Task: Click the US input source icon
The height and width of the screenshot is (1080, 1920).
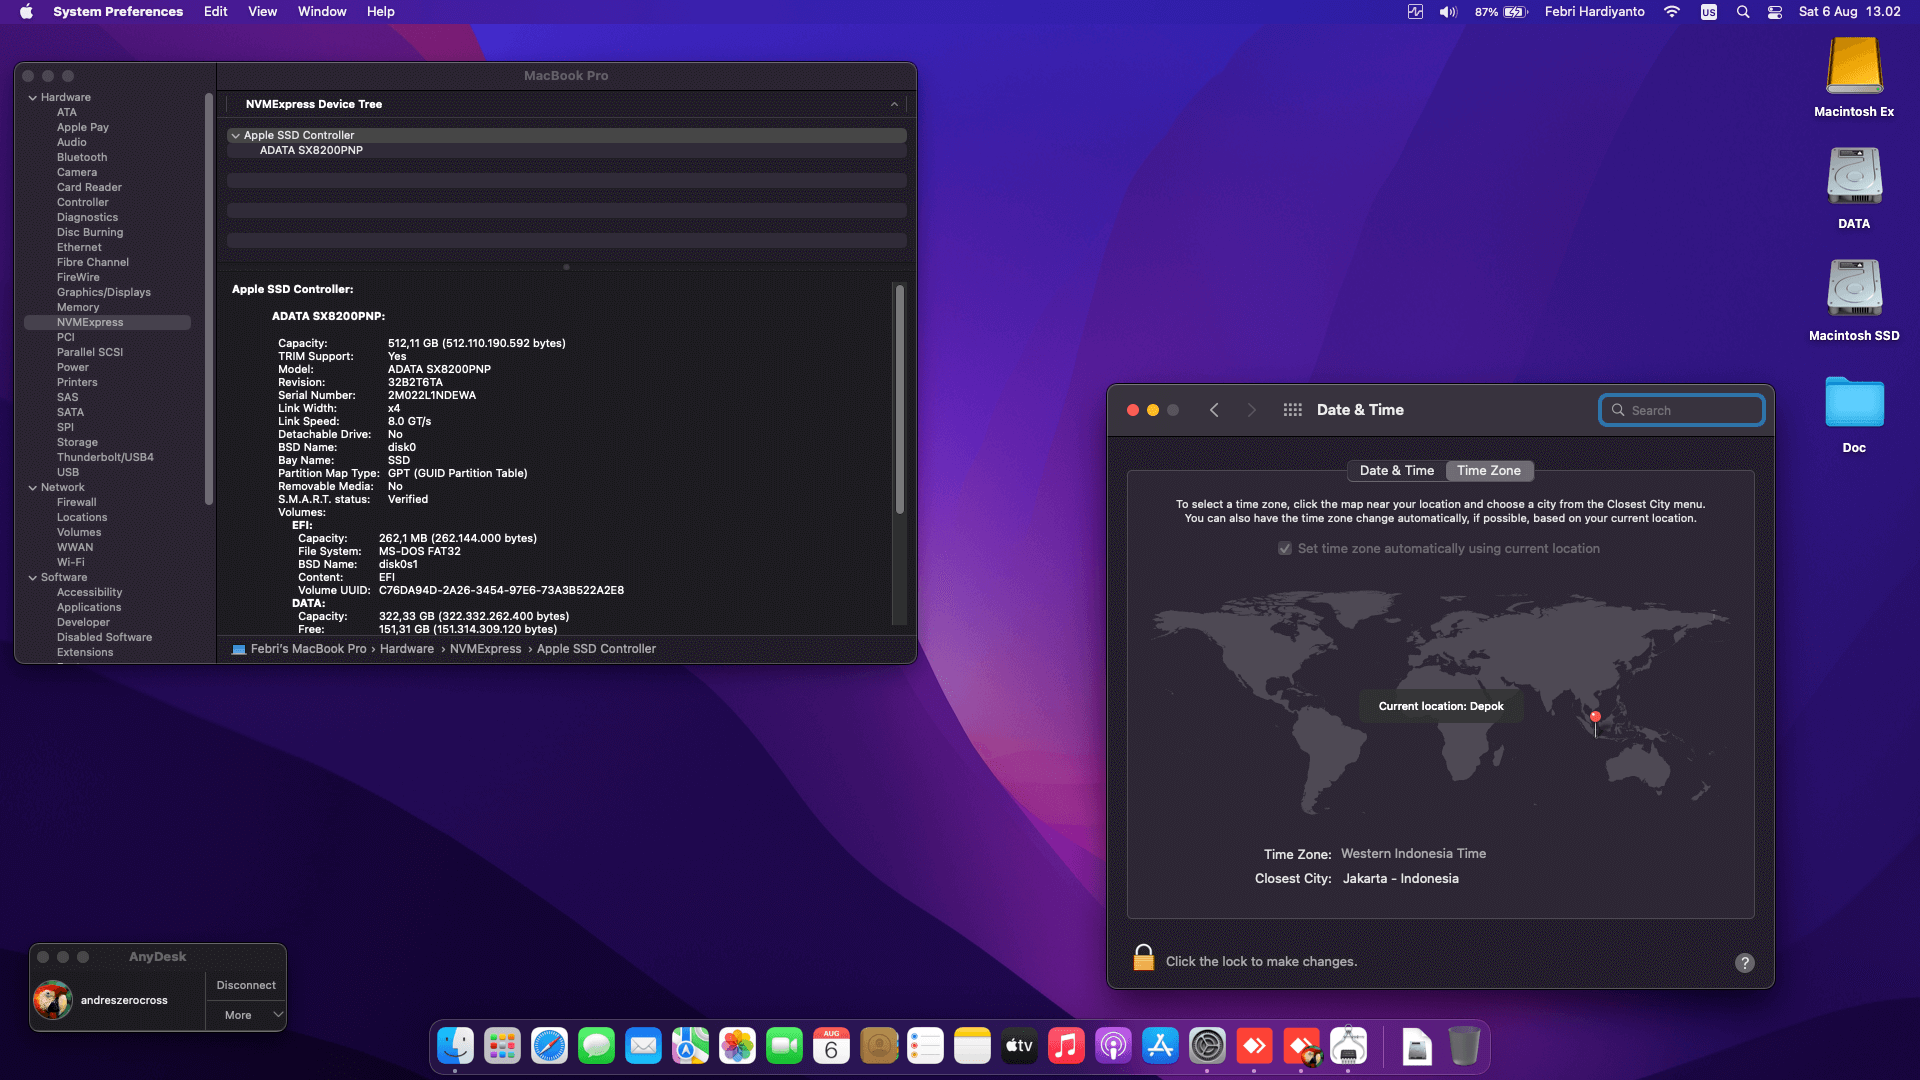Action: coord(1709,12)
